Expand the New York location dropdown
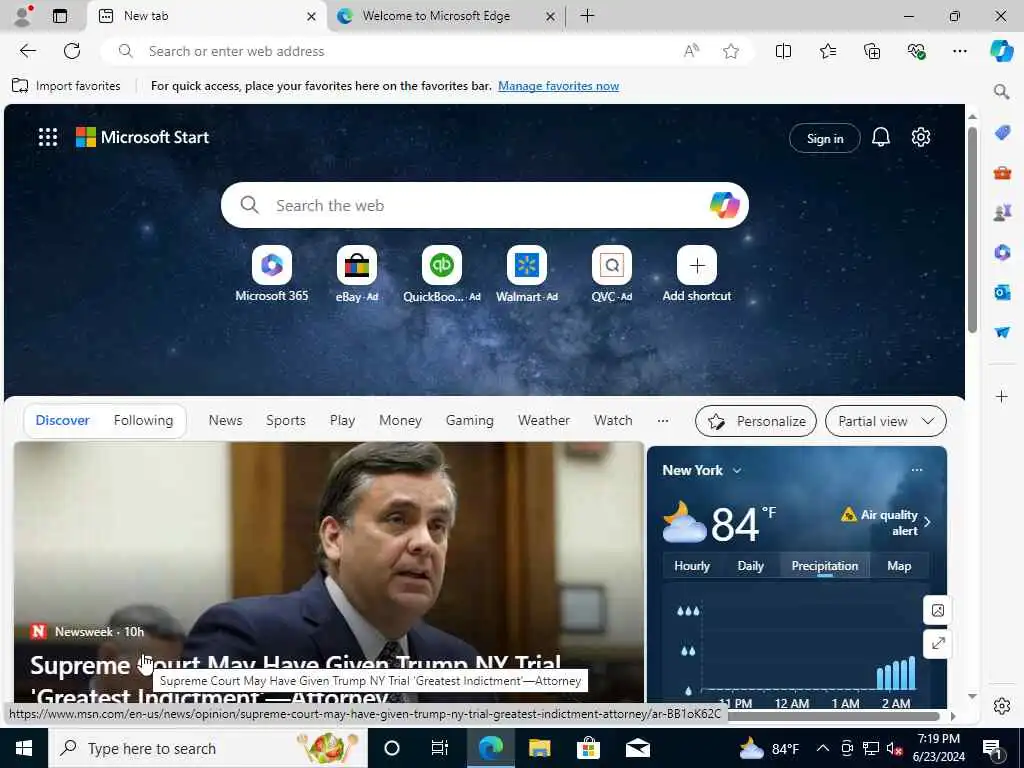This screenshot has width=1024, height=768. (737, 471)
